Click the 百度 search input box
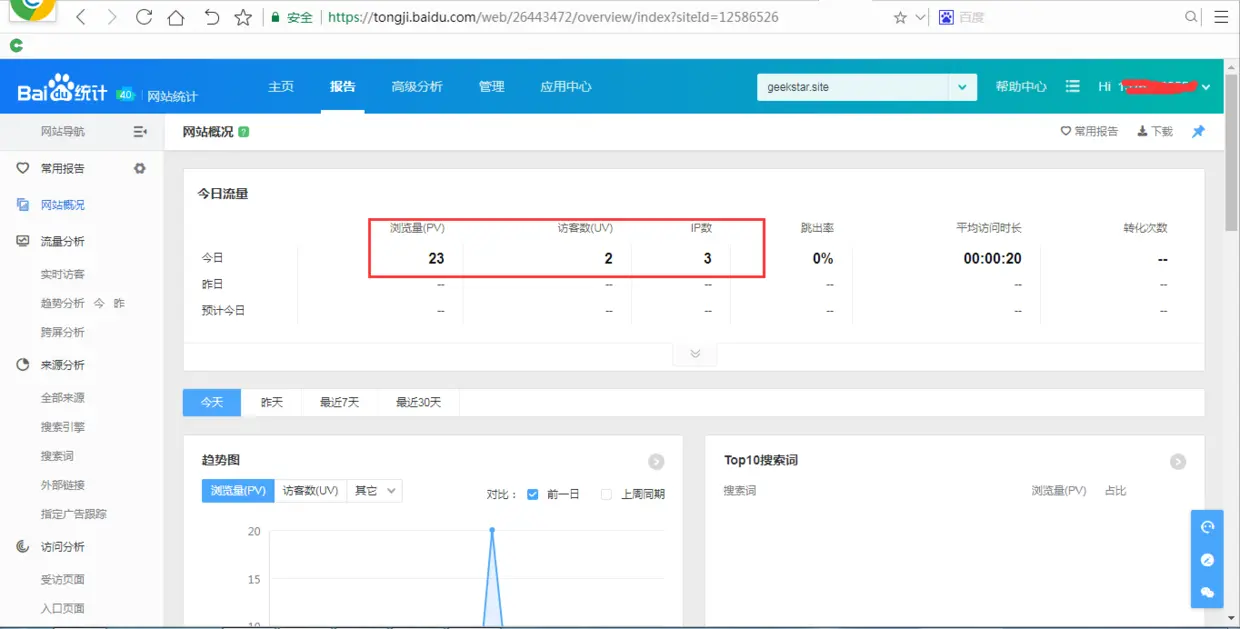Image resolution: width=1240 pixels, height=629 pixels. (1070, 17)
